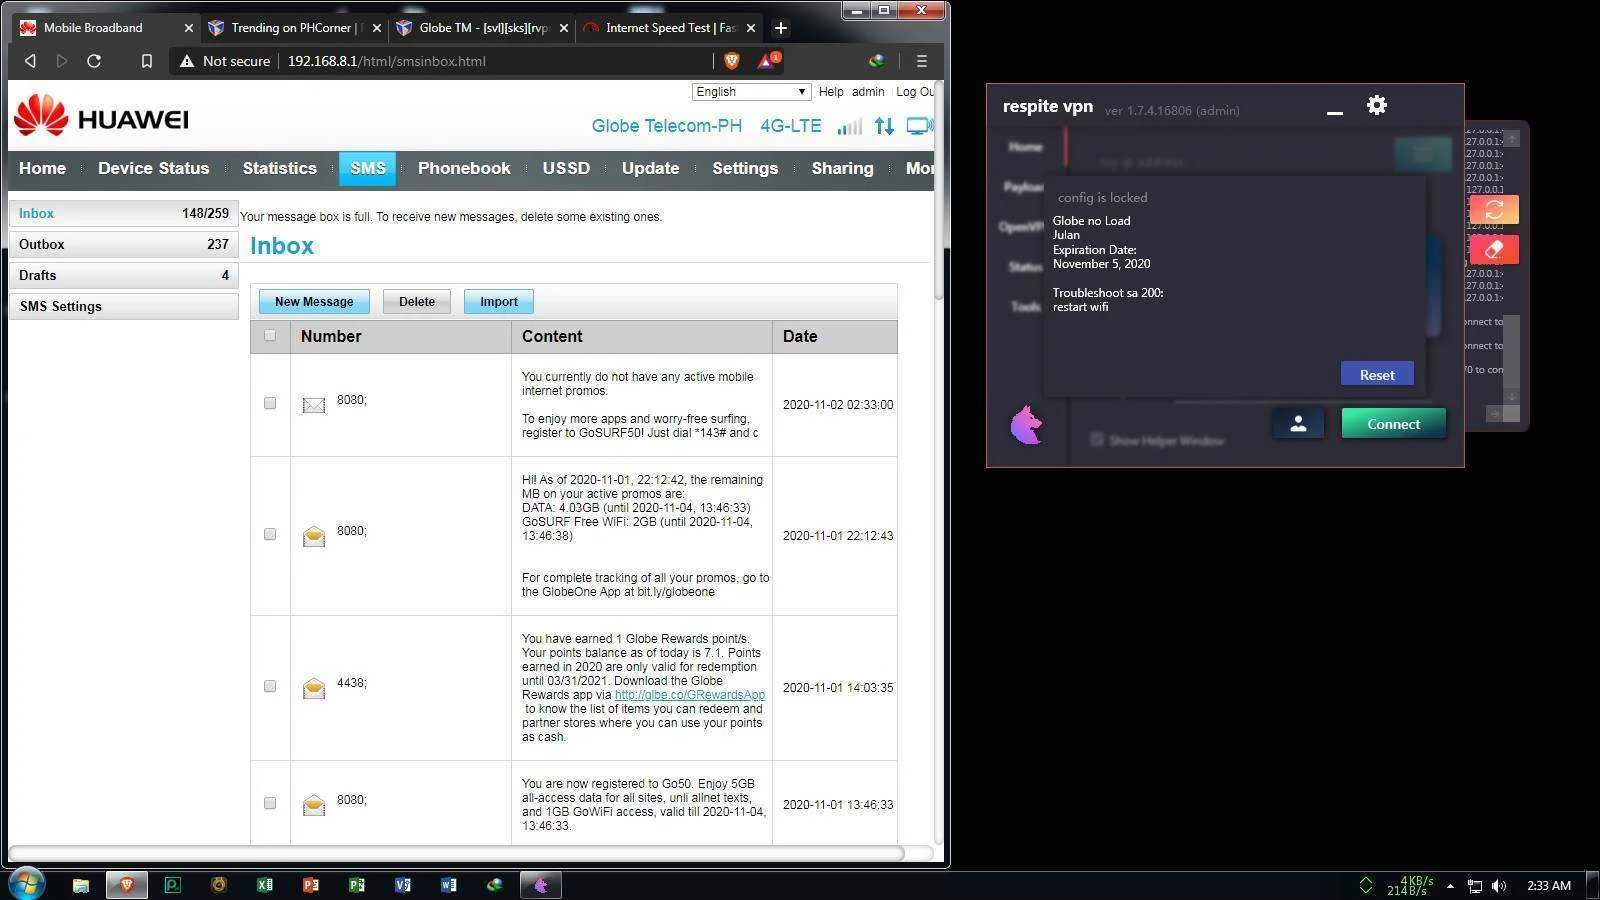Click the red eraser clear-log button
The image size is (1600, 900).
point(1494,249)
